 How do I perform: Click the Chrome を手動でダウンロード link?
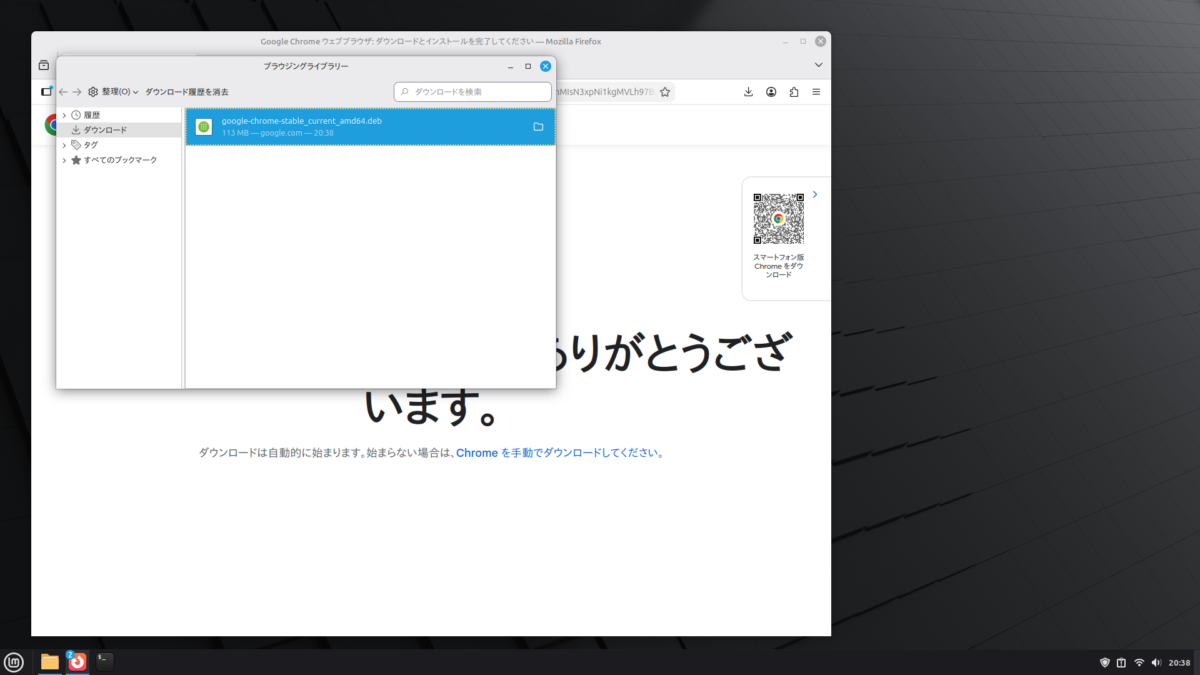tap(558, 453)
